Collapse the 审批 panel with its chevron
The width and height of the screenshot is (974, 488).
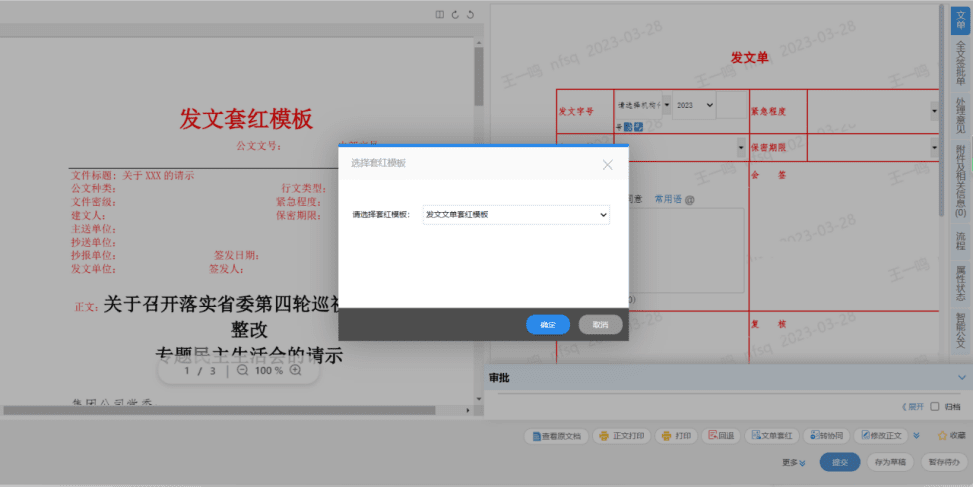click(962, 377)
